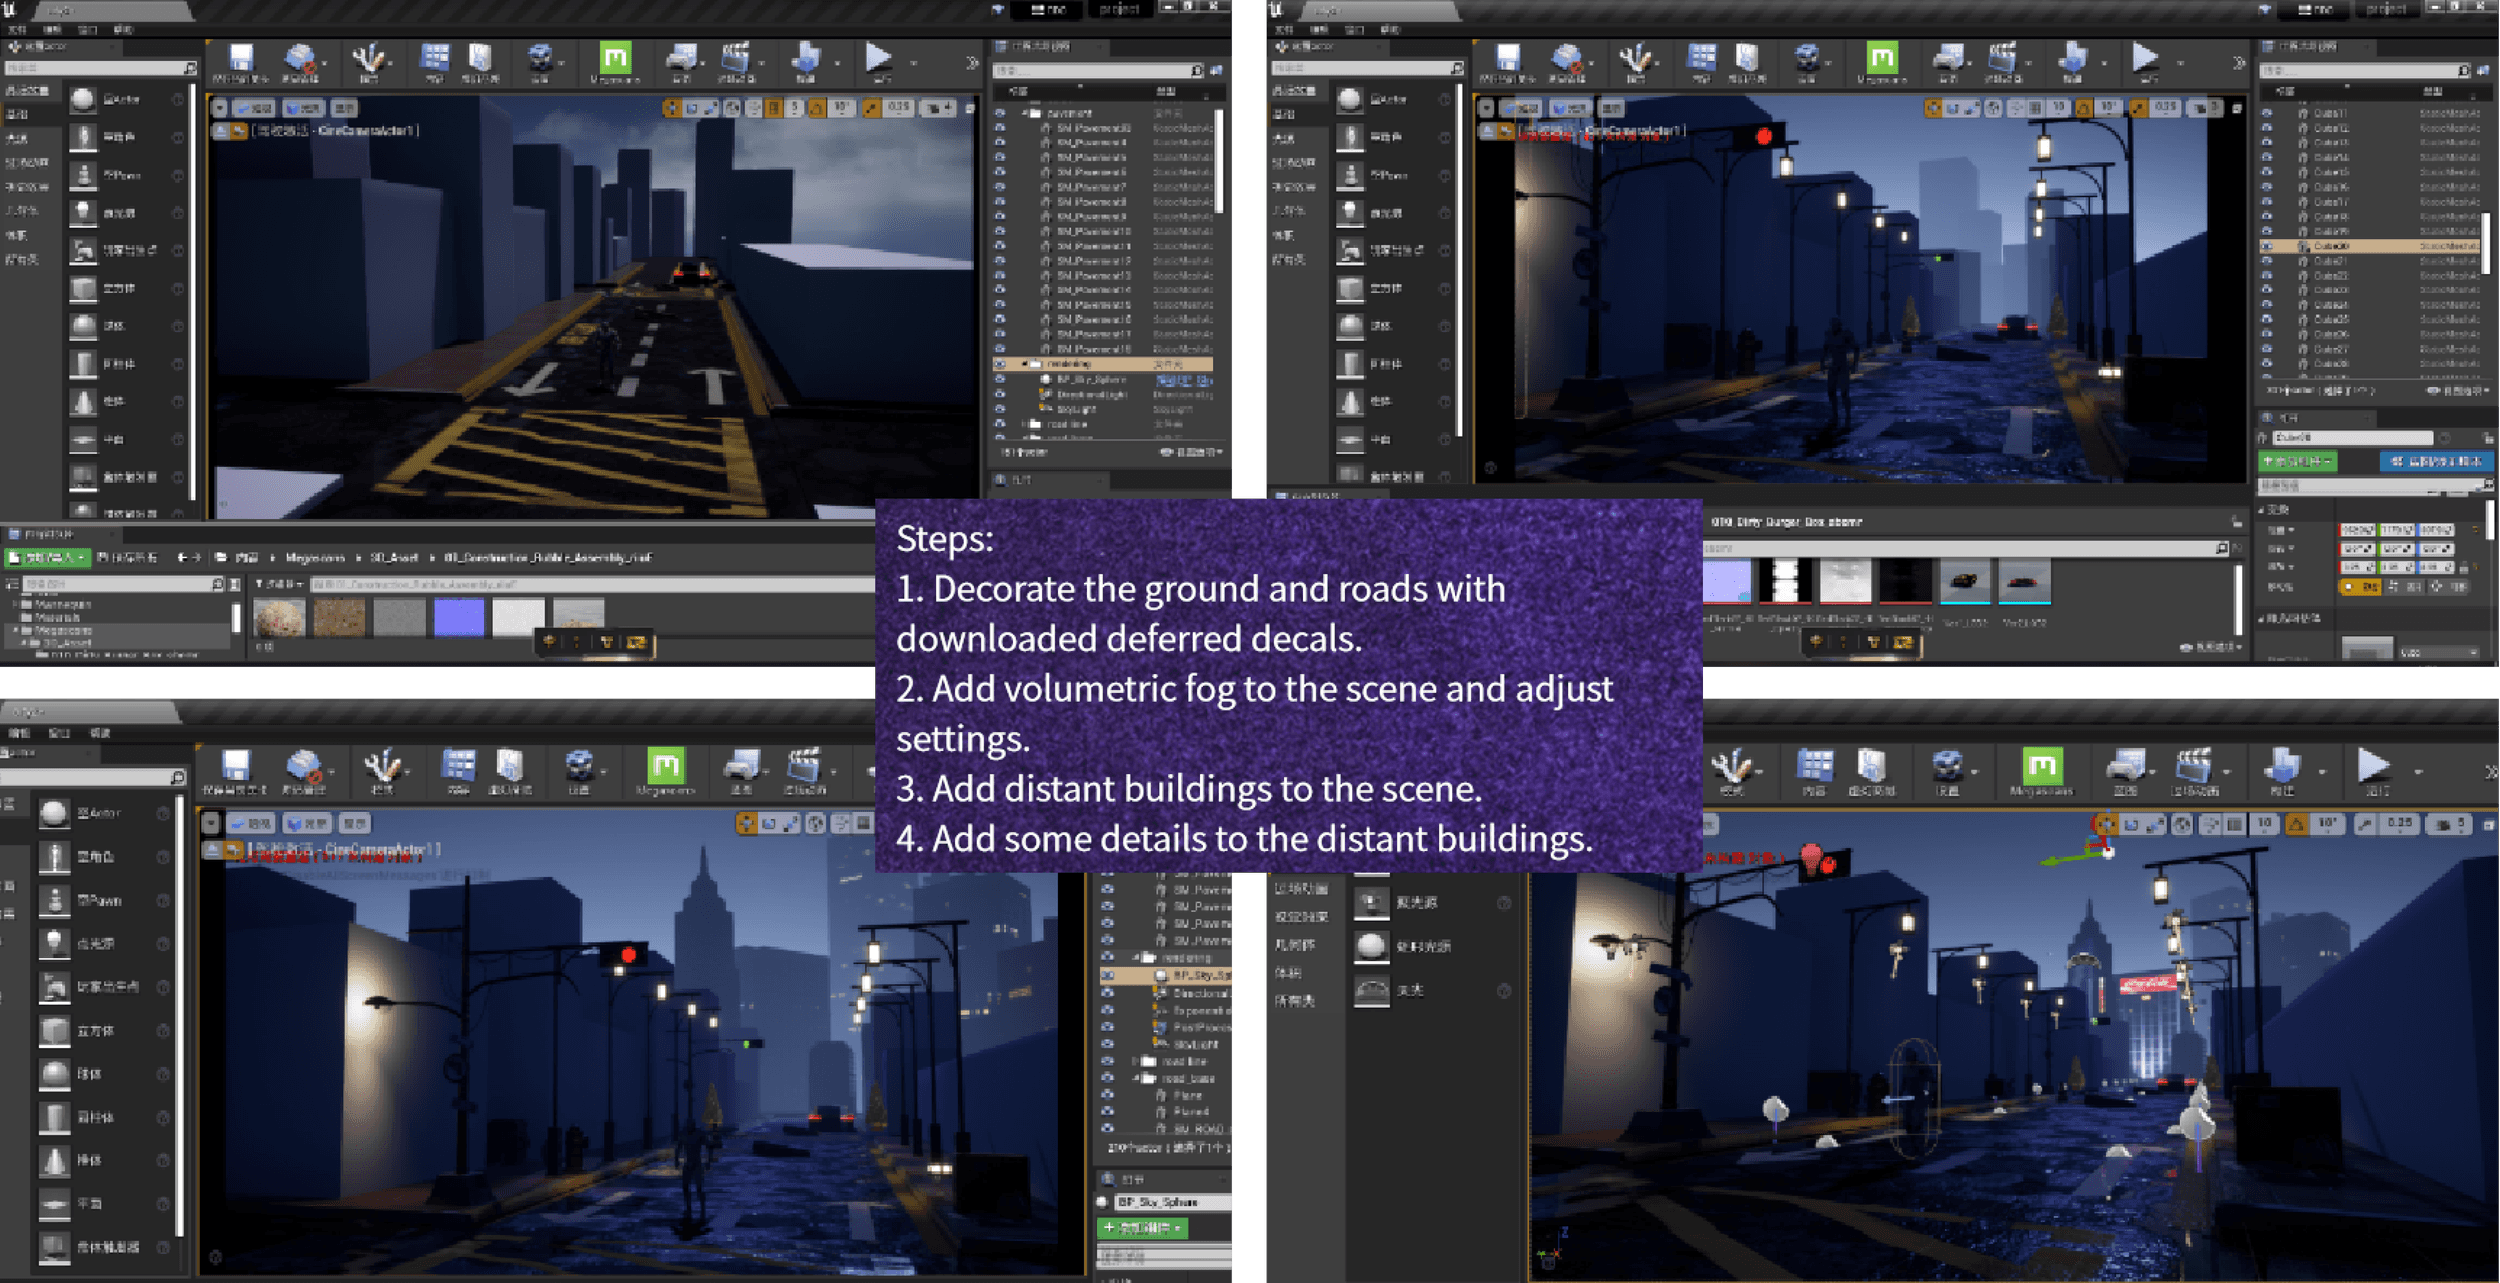Open Cinematics clapperboard icon in top-left screenshot
Screen dimensions: 2500x1283
[x=736, y=58]
